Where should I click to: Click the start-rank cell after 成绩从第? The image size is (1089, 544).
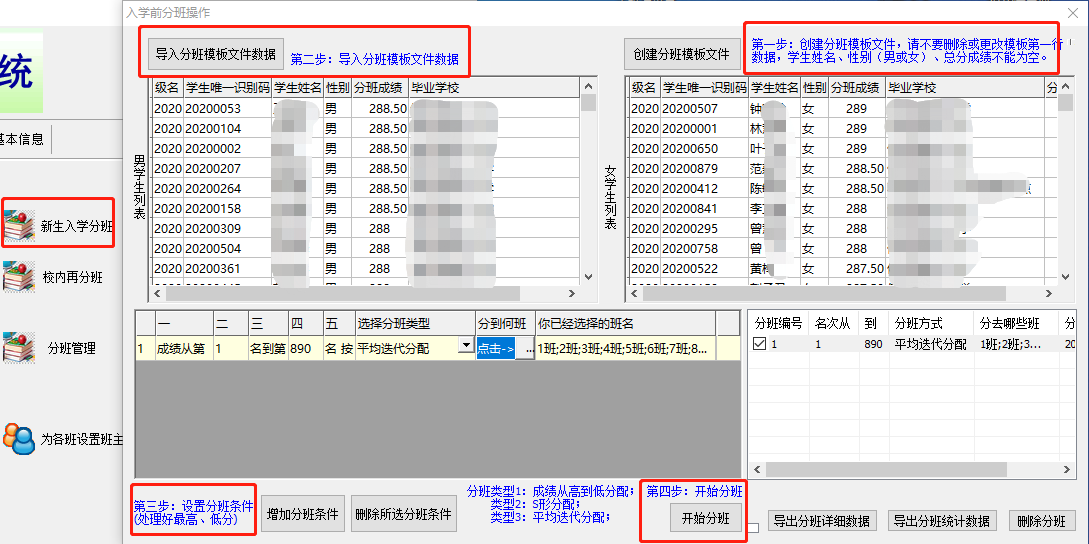click(231, 349)
